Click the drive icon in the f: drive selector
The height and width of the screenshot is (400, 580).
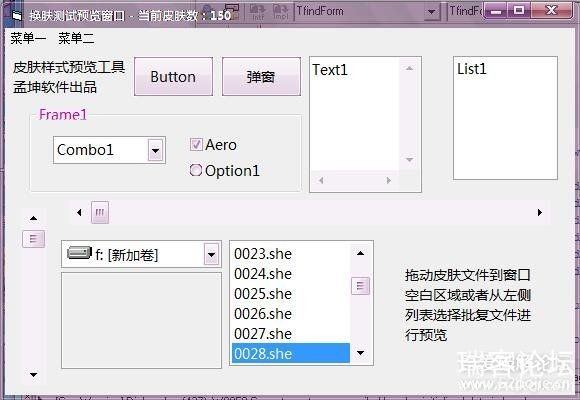[79, 253]
